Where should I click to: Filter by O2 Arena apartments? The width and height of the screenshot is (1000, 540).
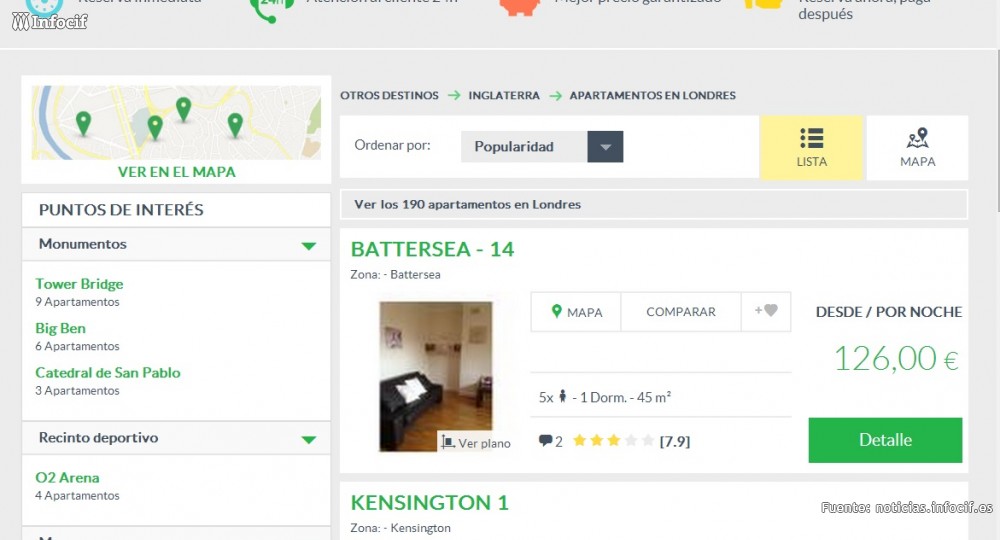(x=67, y=478)
